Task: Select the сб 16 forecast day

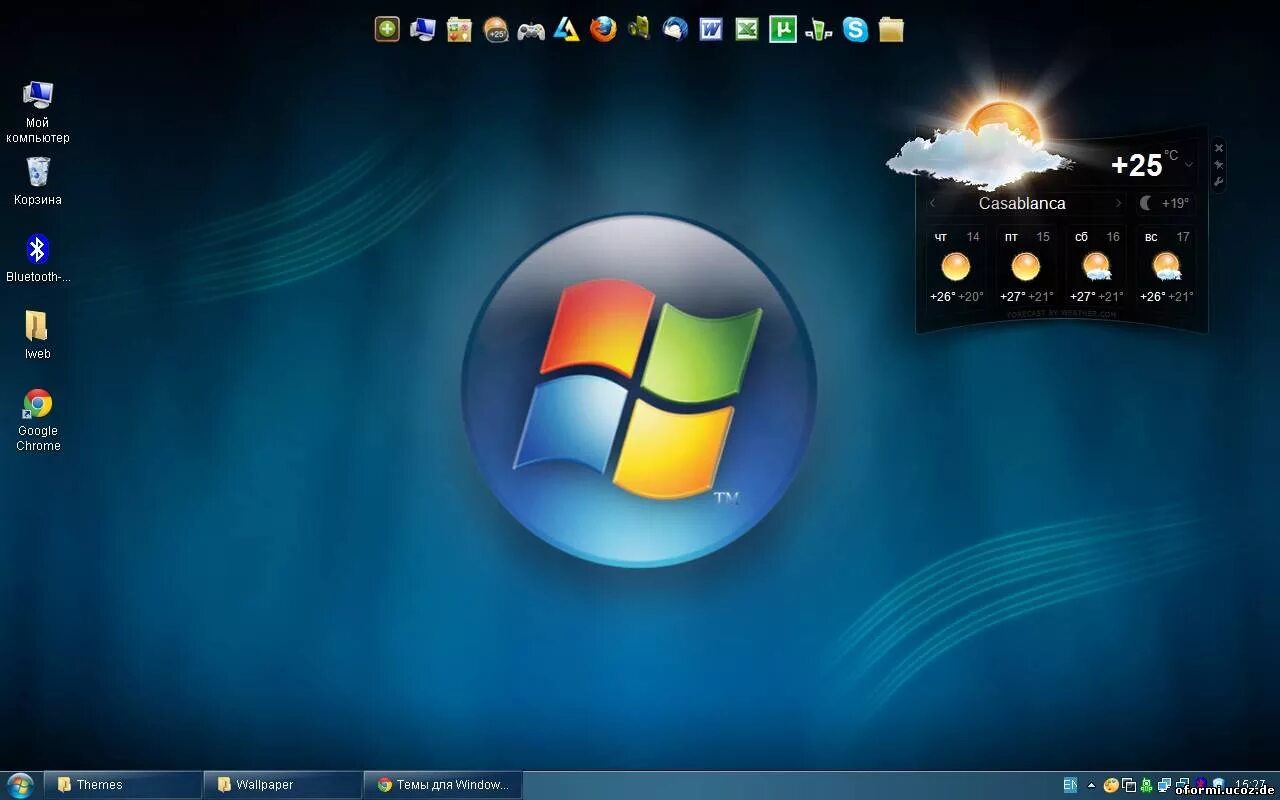Action: pos(1096,268)
